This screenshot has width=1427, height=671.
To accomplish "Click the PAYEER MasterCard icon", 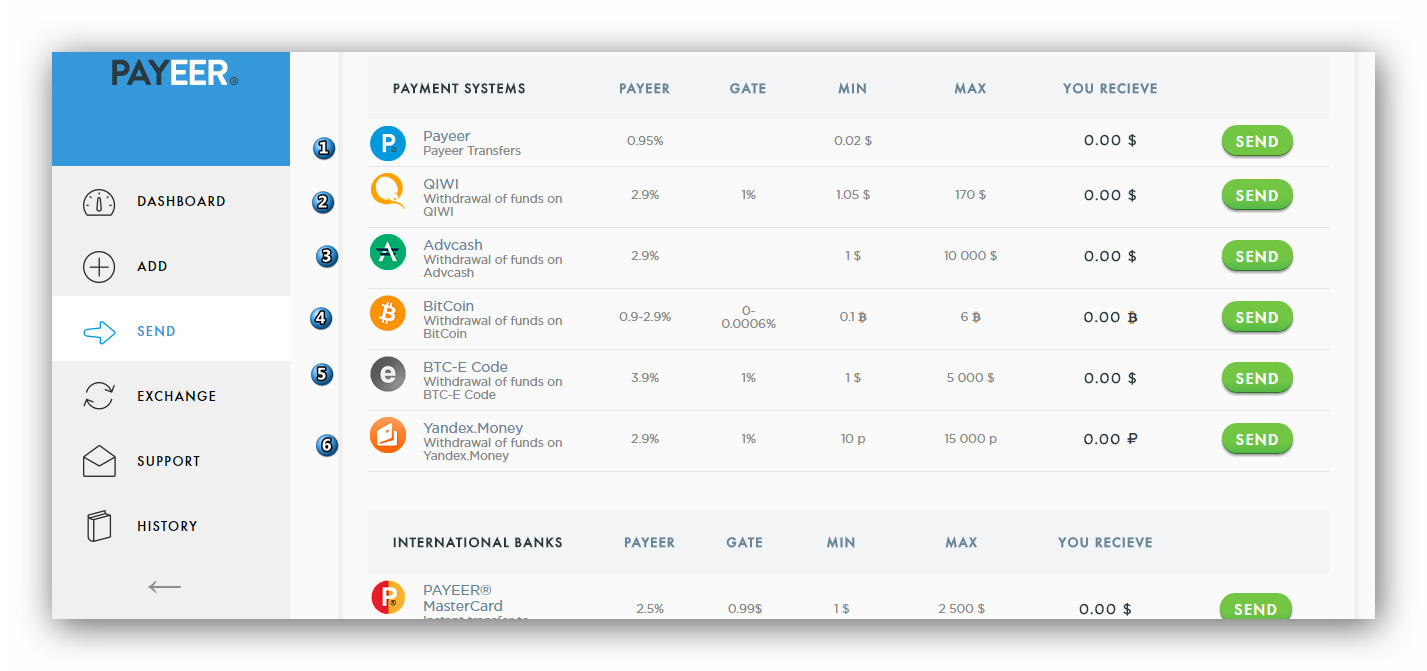I will pos(388,598).
